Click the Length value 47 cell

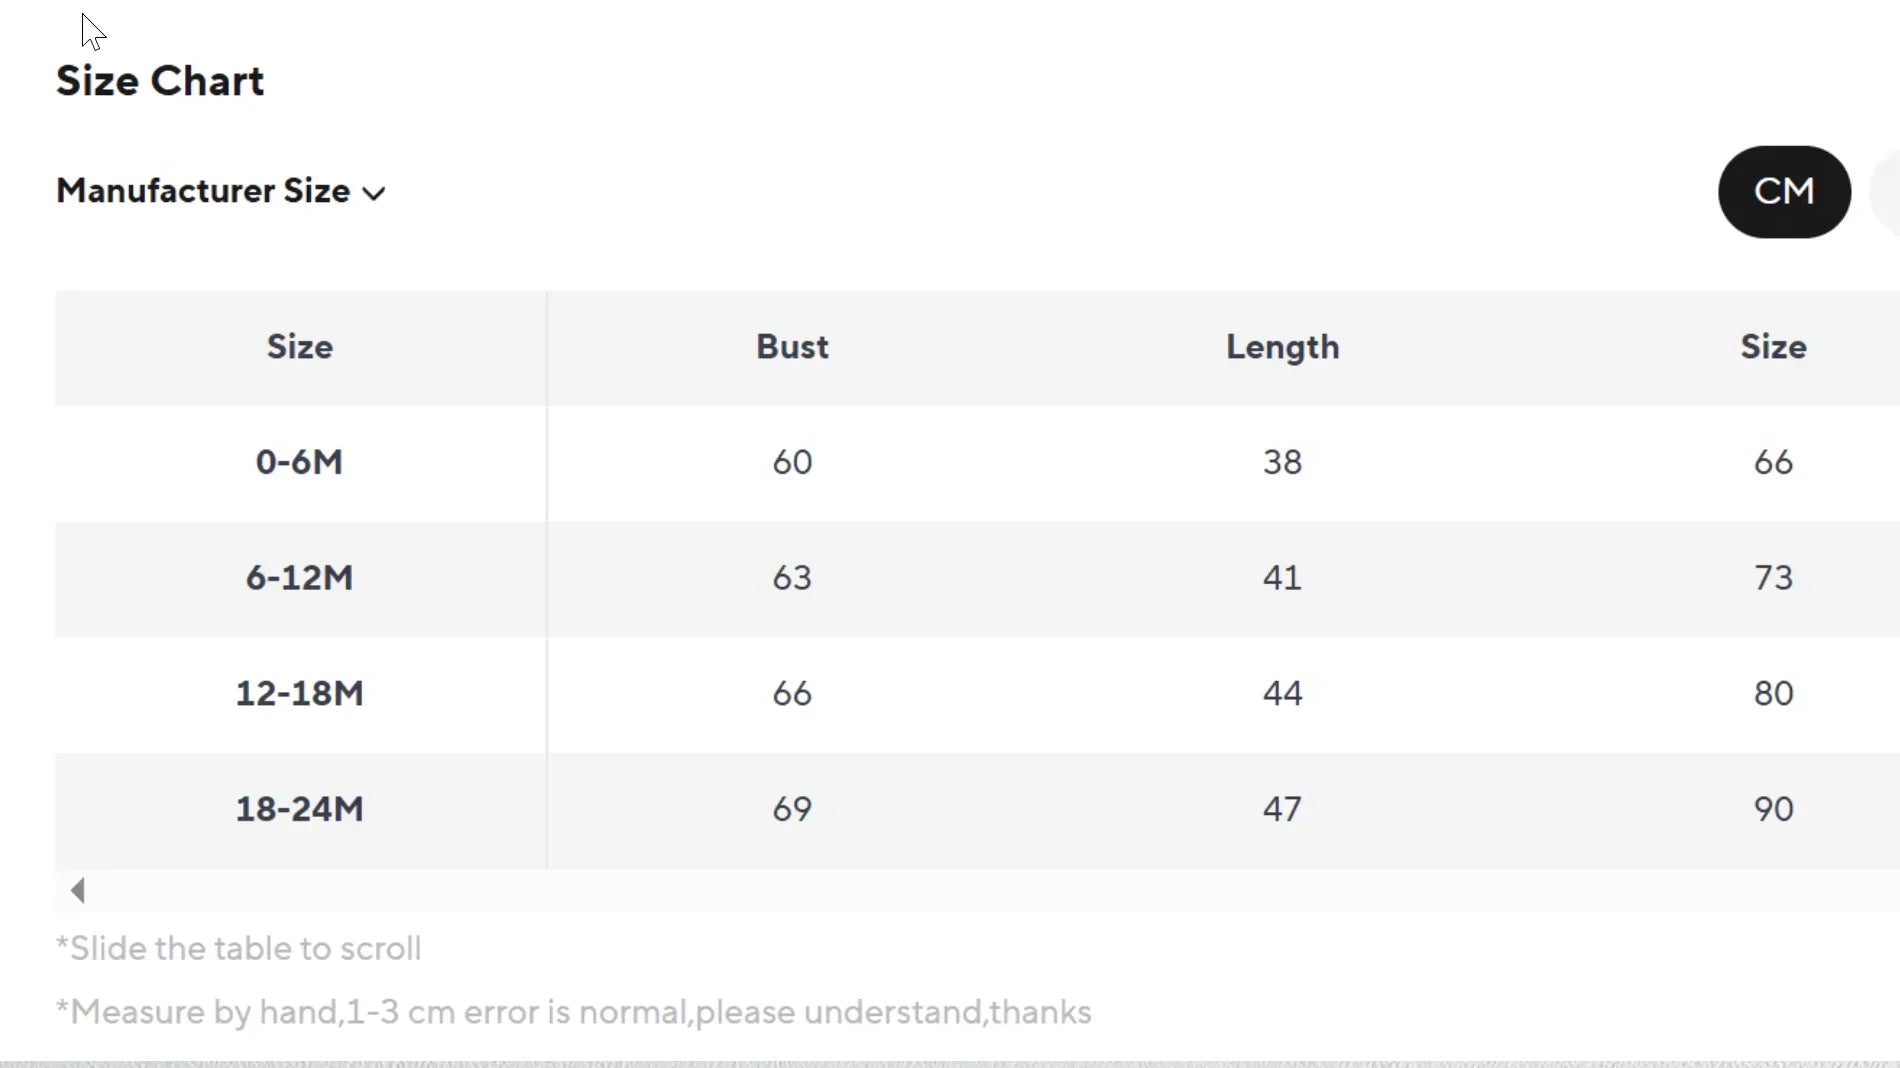click(1283, 809)
